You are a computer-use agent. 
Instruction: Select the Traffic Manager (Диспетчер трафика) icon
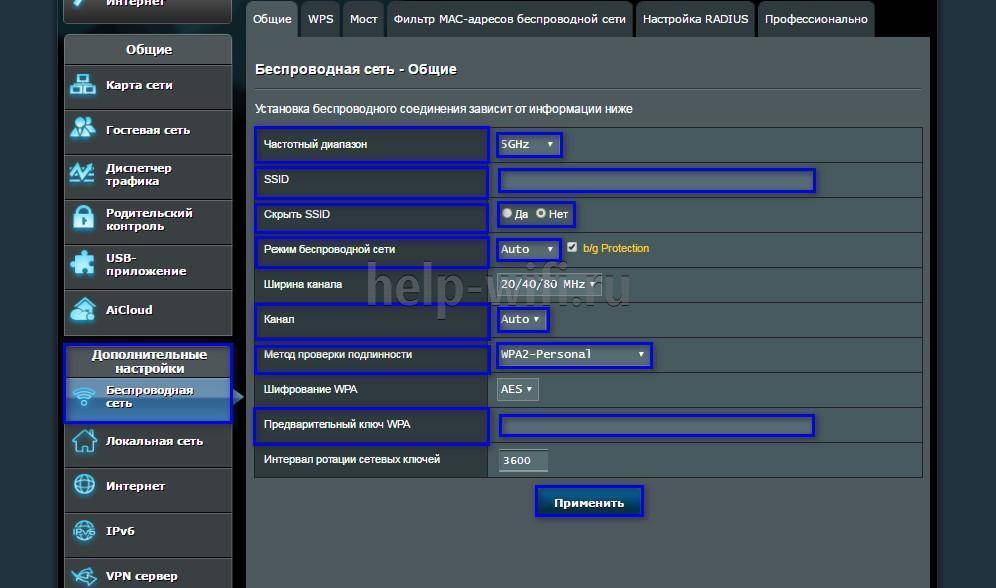[83, 175]
